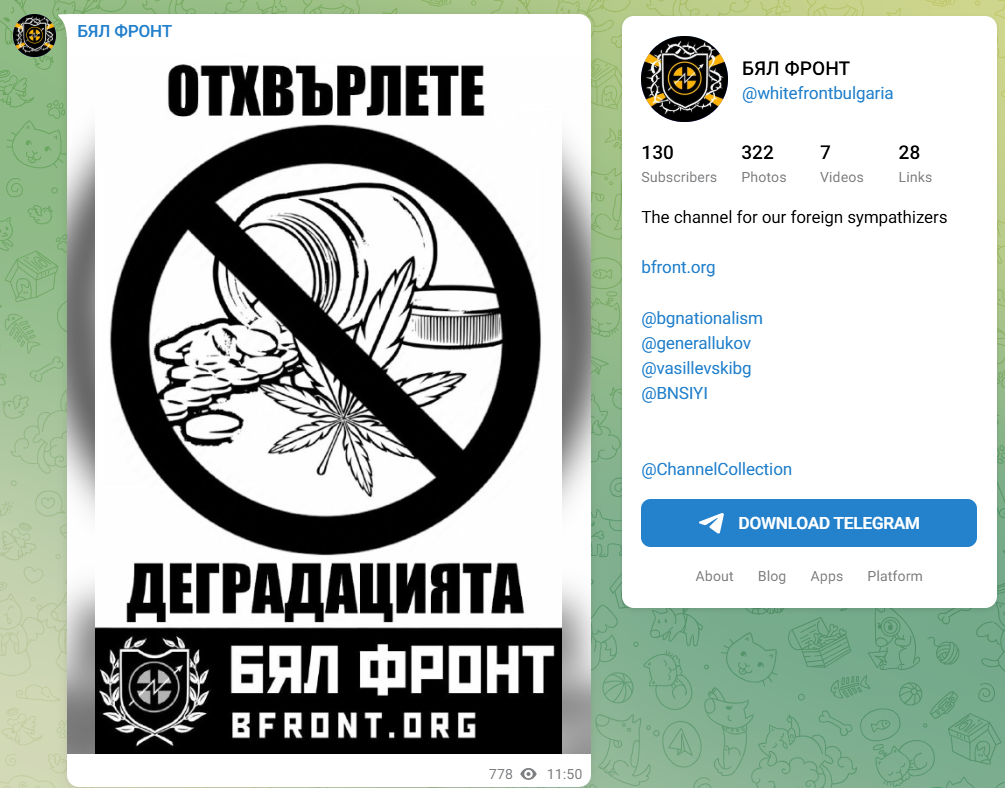Viewport: 1005px width, 788px height.
Task: Open the large channel logo in info card
Action: (685, 79)
